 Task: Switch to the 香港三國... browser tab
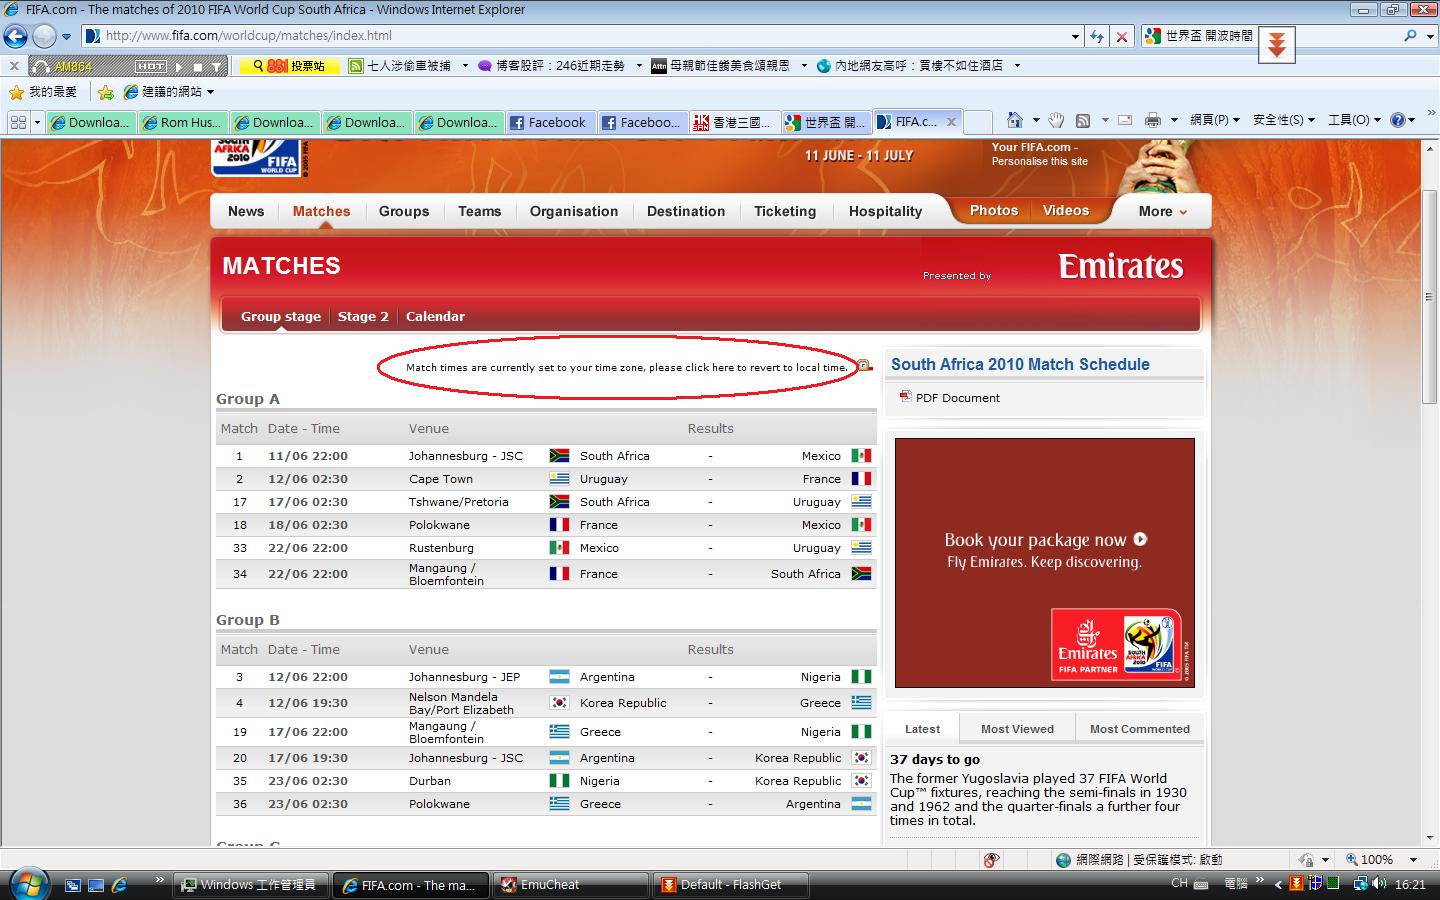tap(734, 122)
